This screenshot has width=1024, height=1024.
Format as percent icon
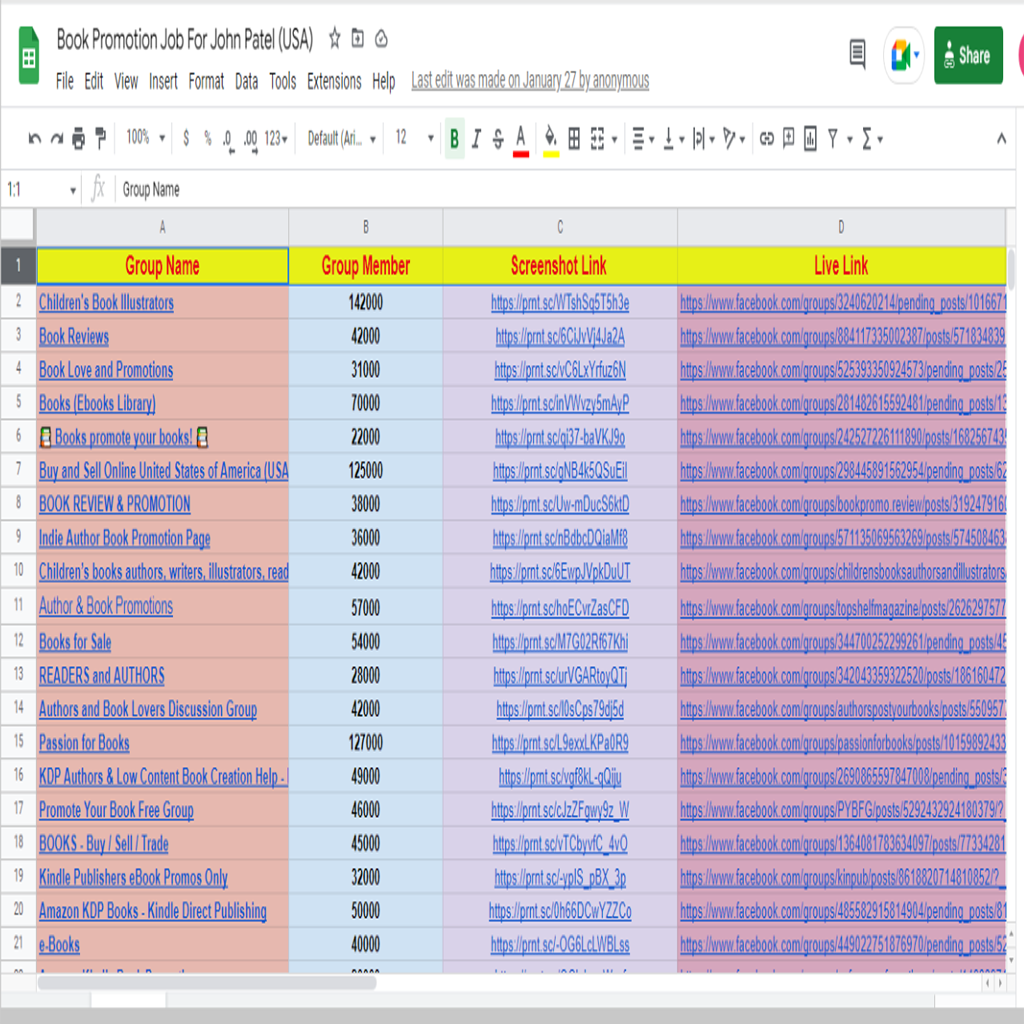click(208, 138)
